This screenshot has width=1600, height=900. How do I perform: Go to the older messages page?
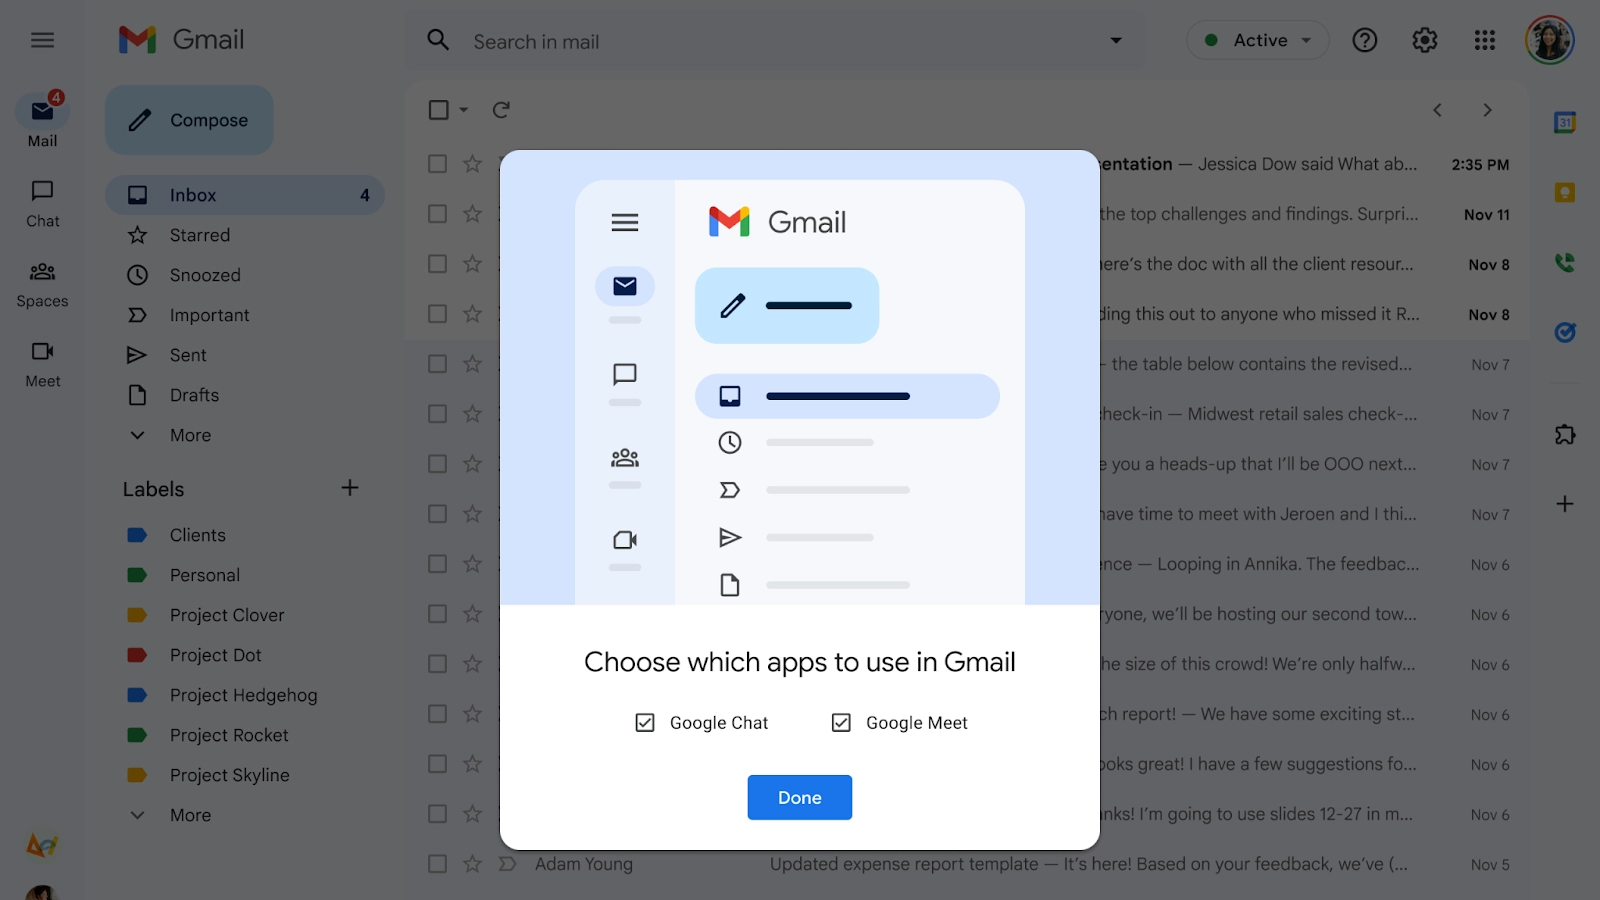(x=1487, y=110)
